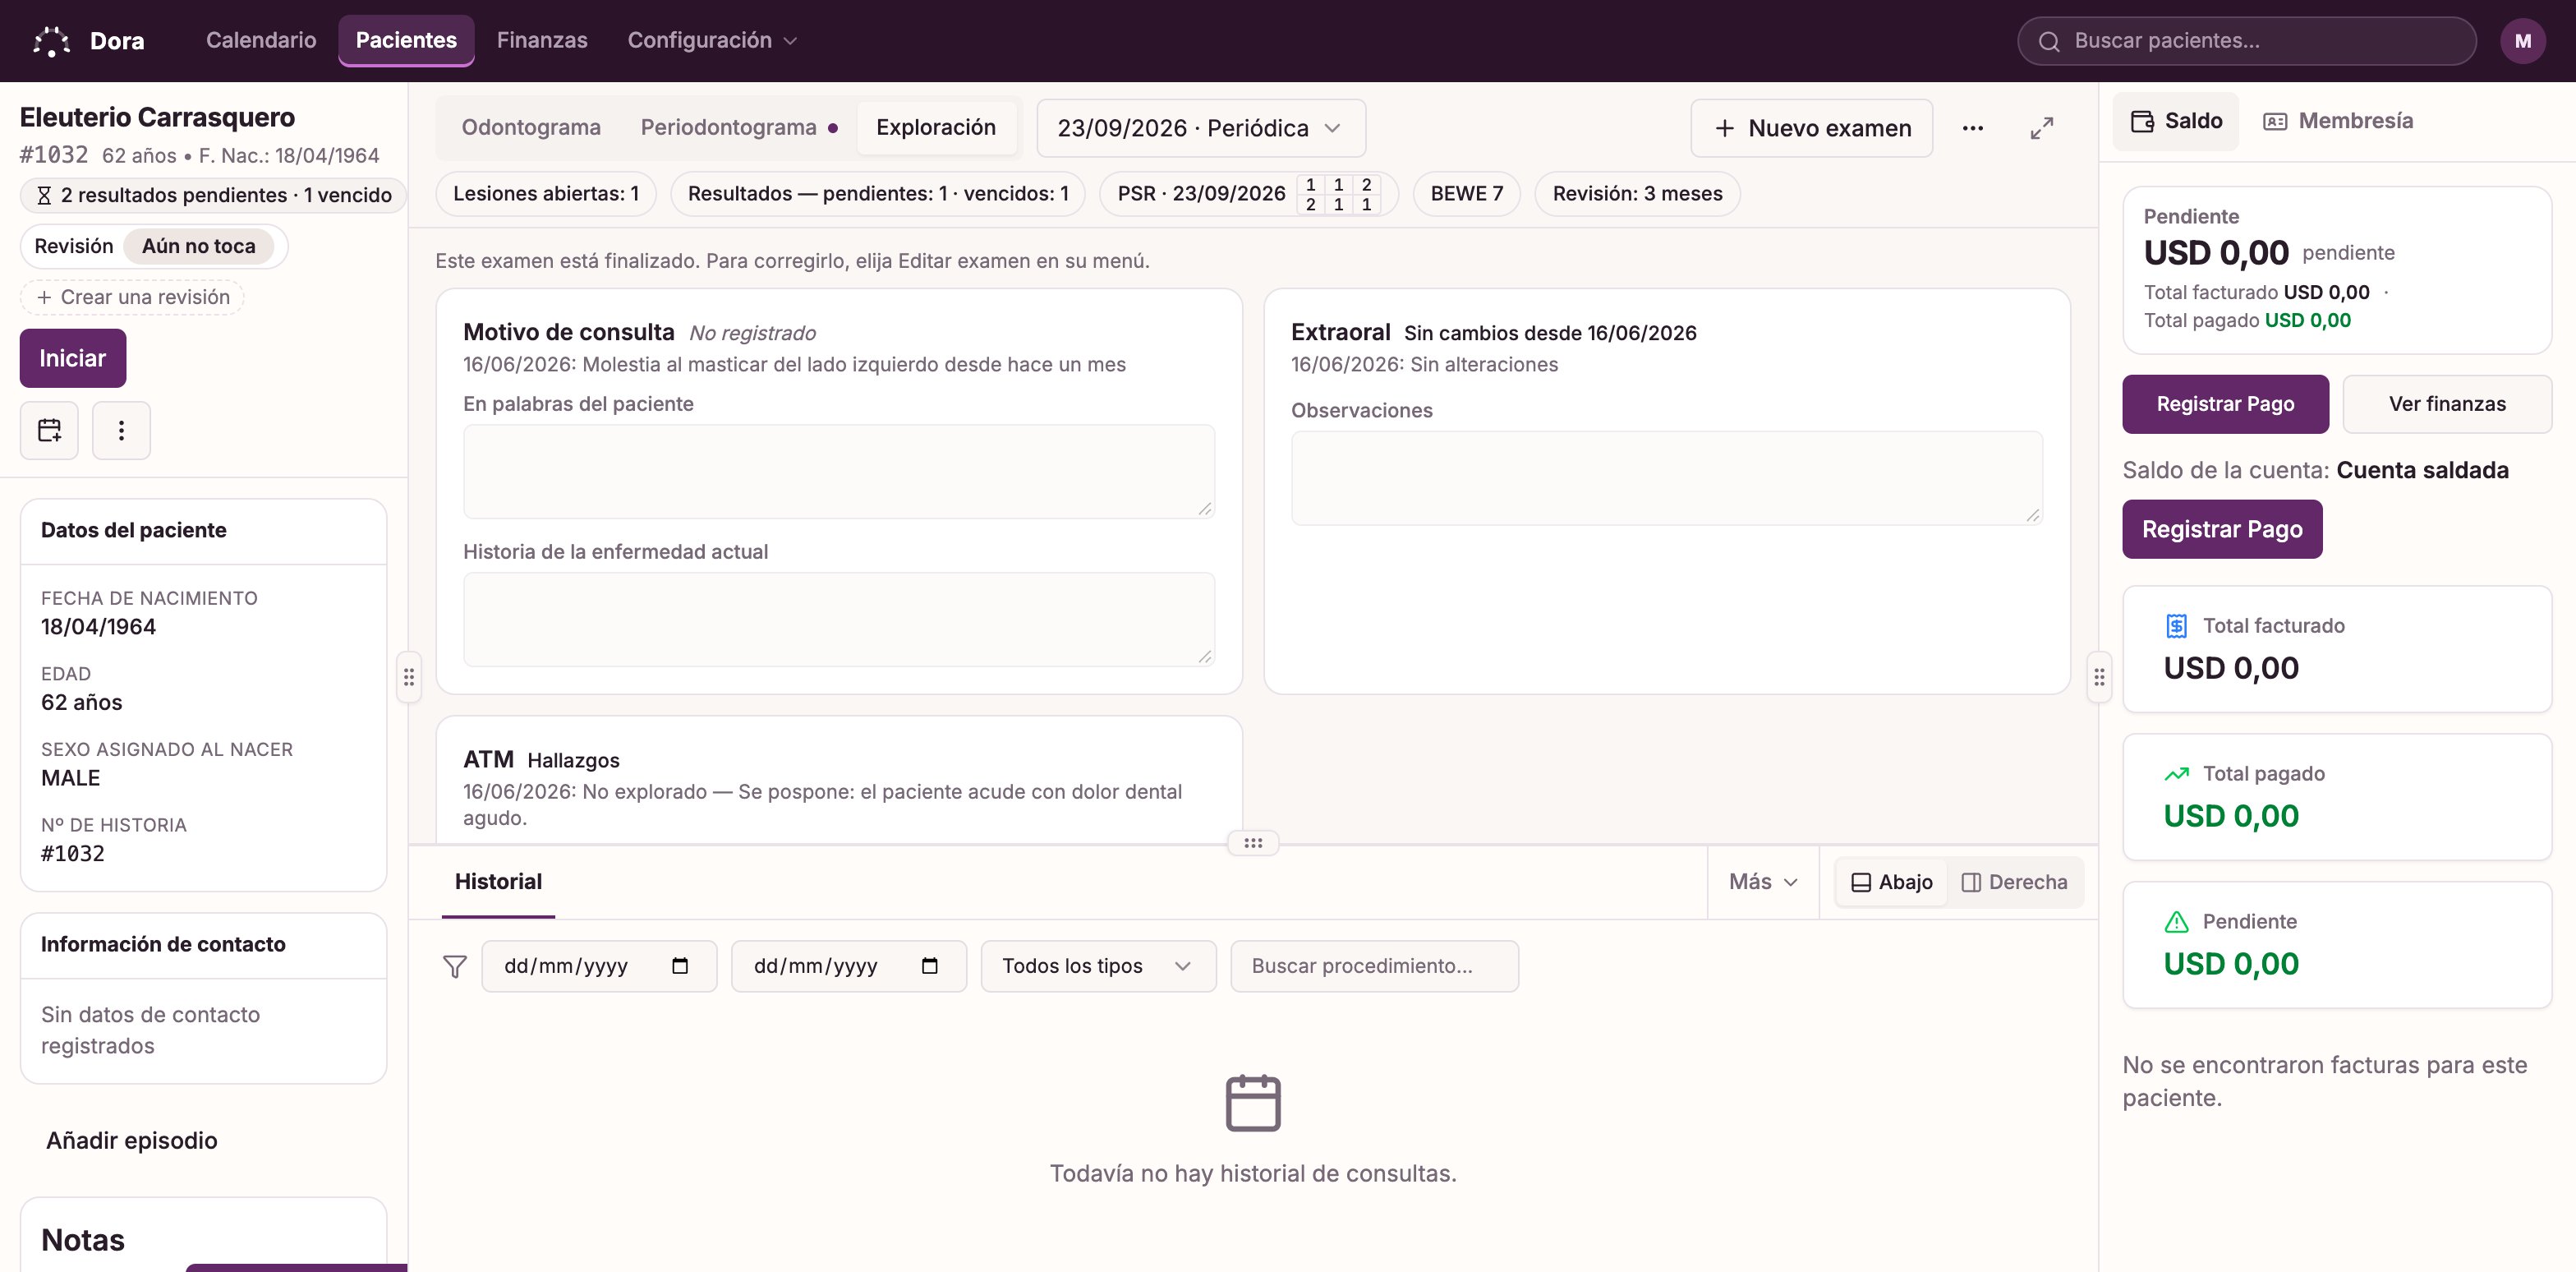Screen dimensions: 2576x1272
Task: Click Registrar Pago beside Ver finanzas
Action: (x=2225, y=404)
